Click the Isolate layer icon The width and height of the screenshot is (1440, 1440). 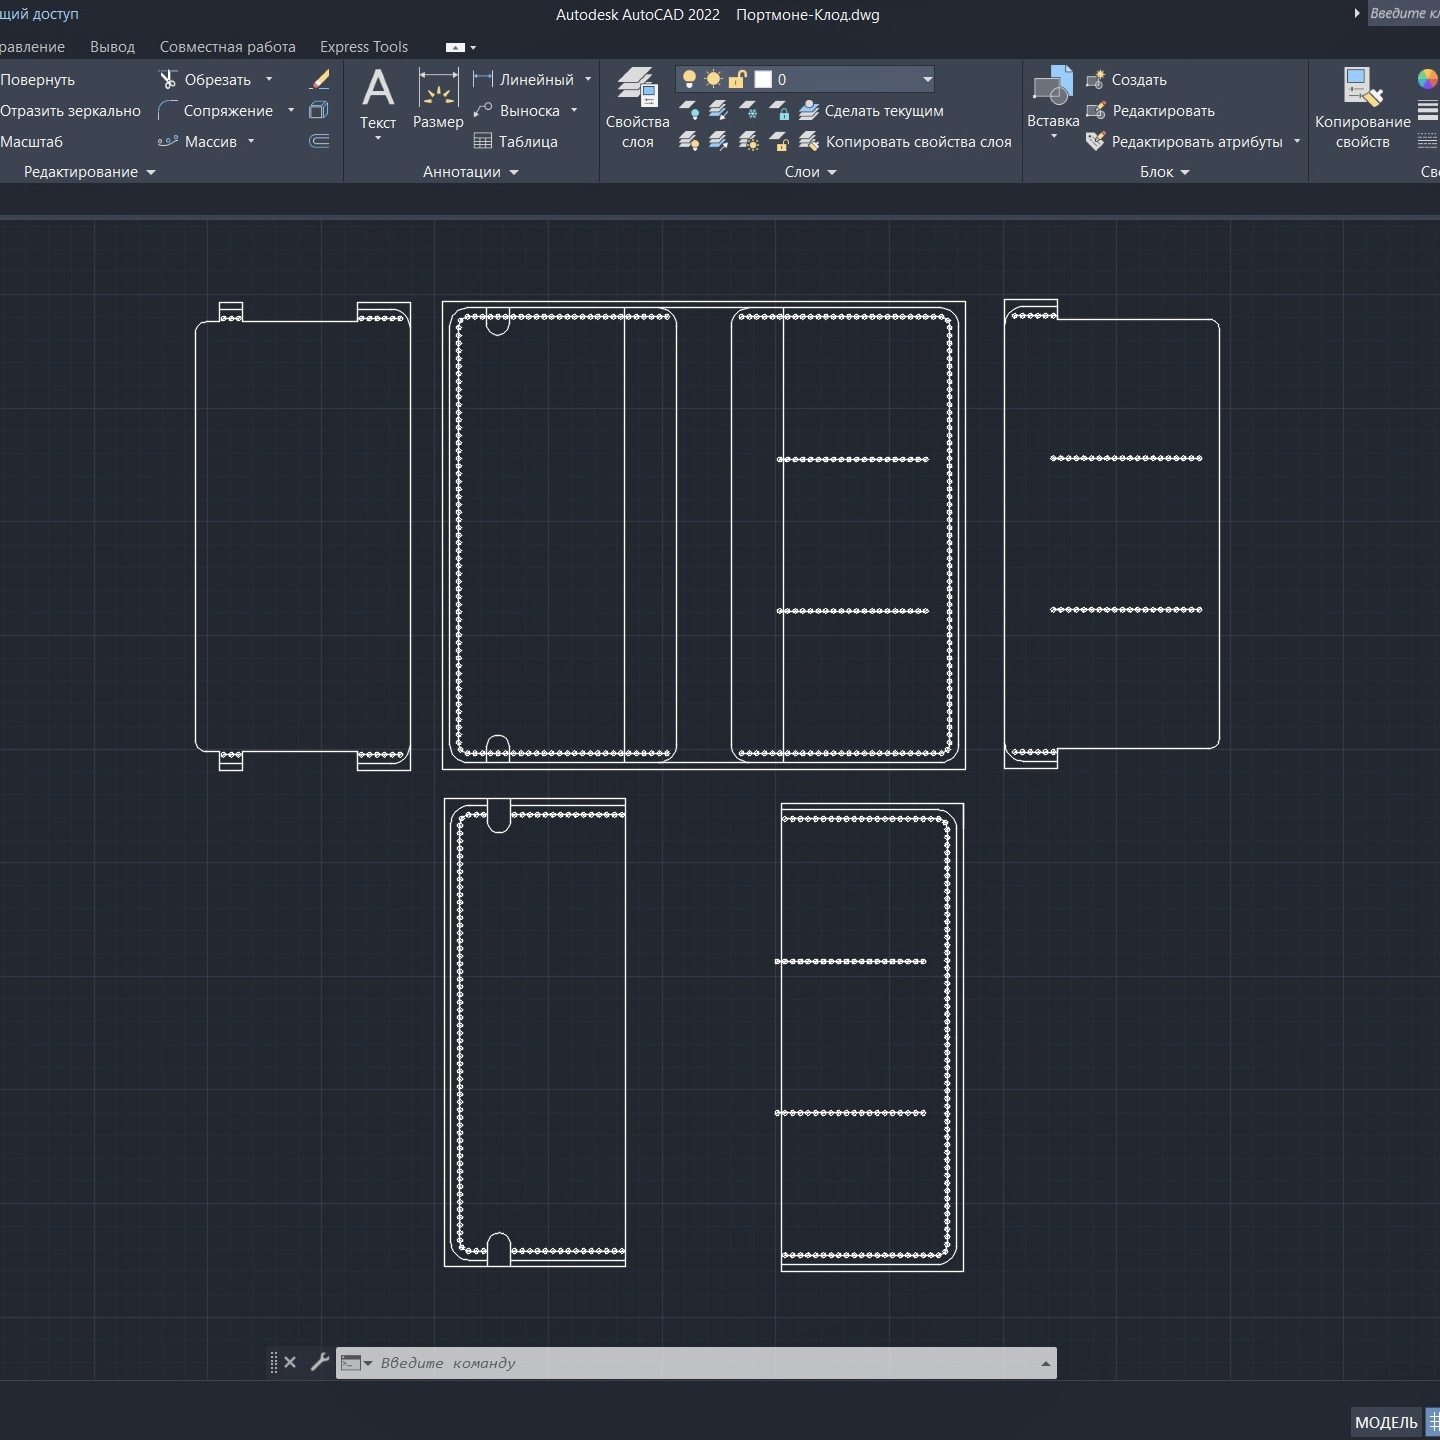(719, 110)
